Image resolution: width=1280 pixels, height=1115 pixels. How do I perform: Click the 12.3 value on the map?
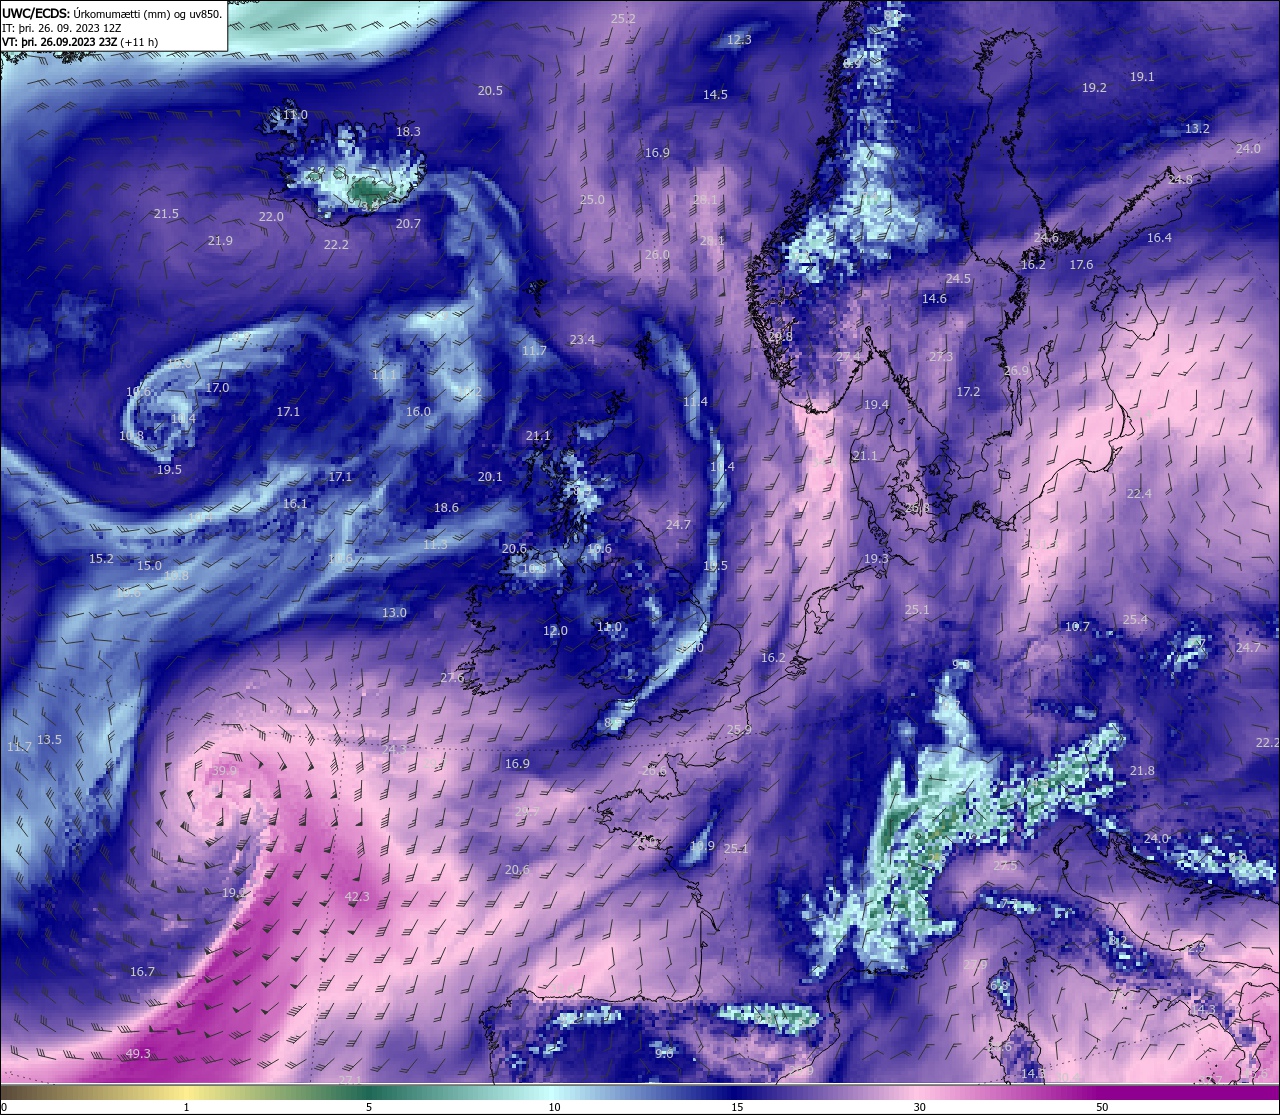click(x=739, y=40)
